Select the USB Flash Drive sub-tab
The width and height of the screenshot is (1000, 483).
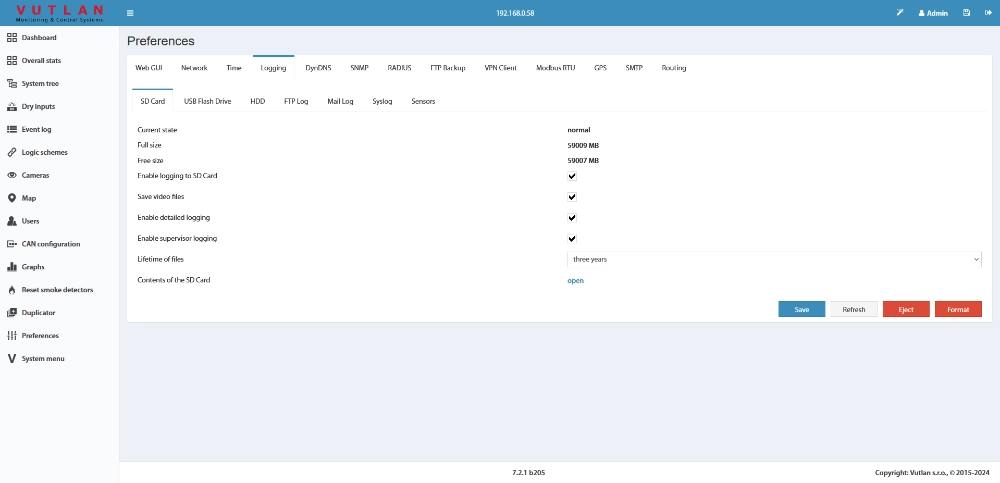point(207,101)
